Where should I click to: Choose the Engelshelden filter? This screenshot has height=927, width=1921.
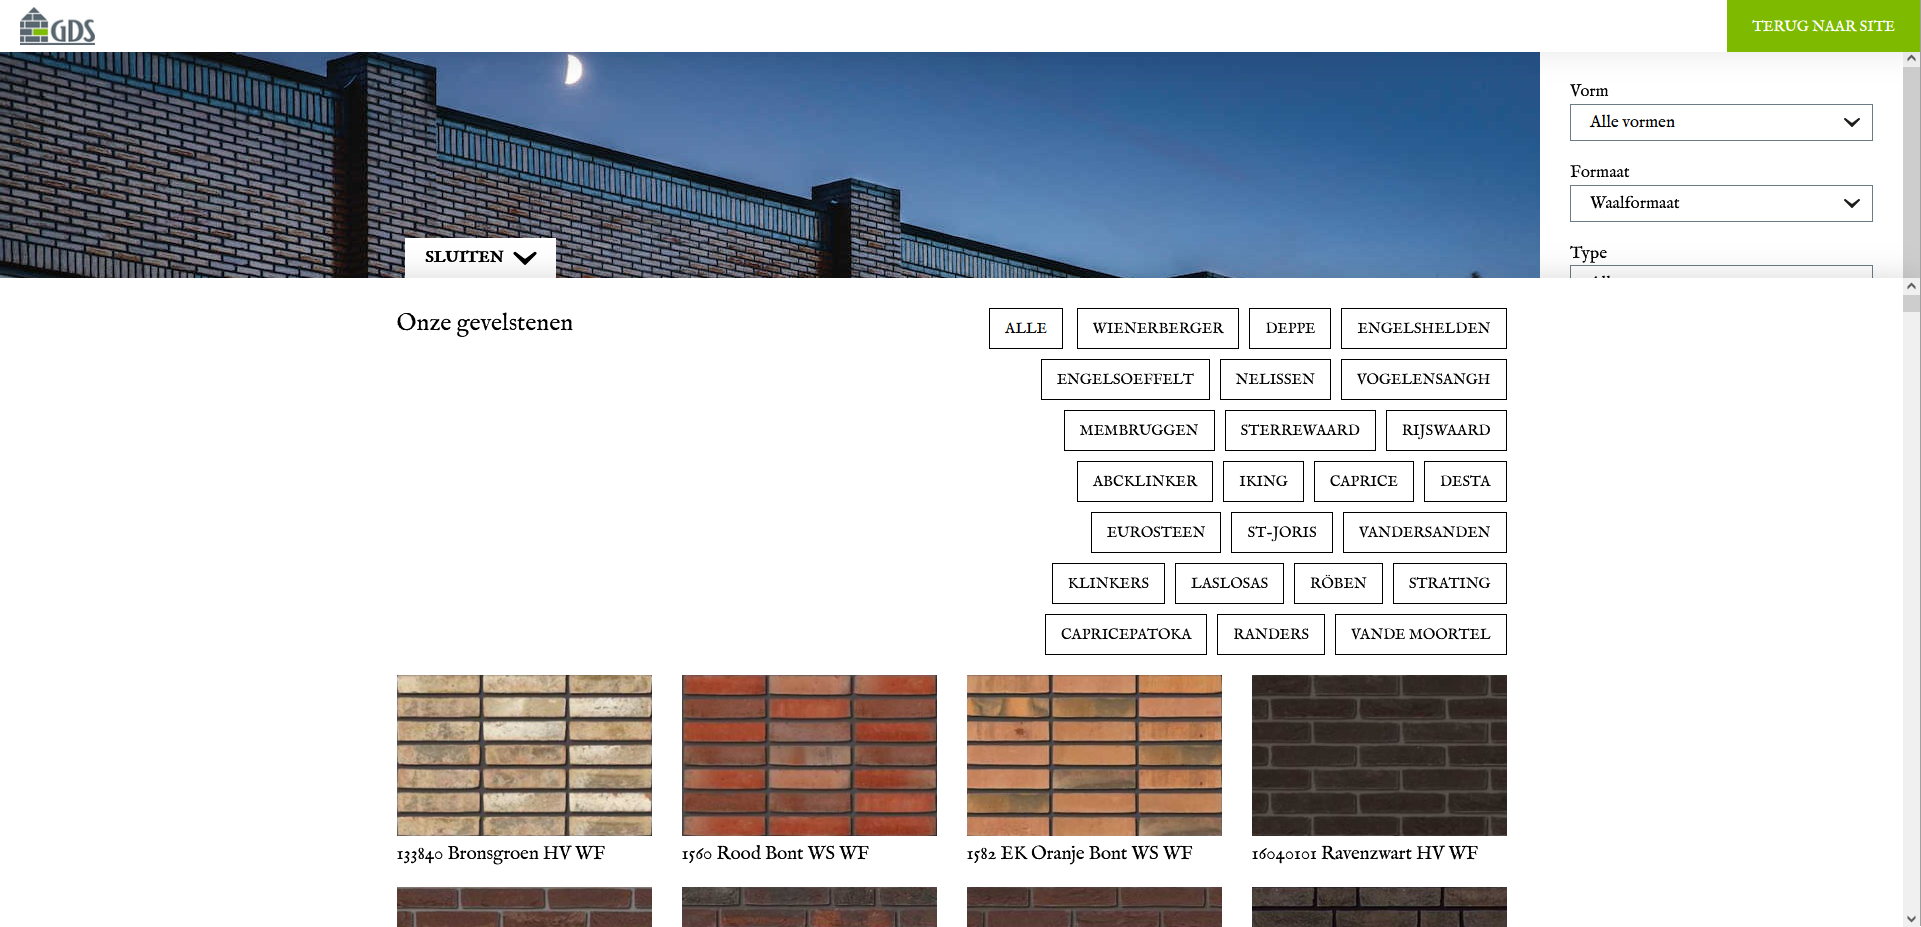[1422, 328]
